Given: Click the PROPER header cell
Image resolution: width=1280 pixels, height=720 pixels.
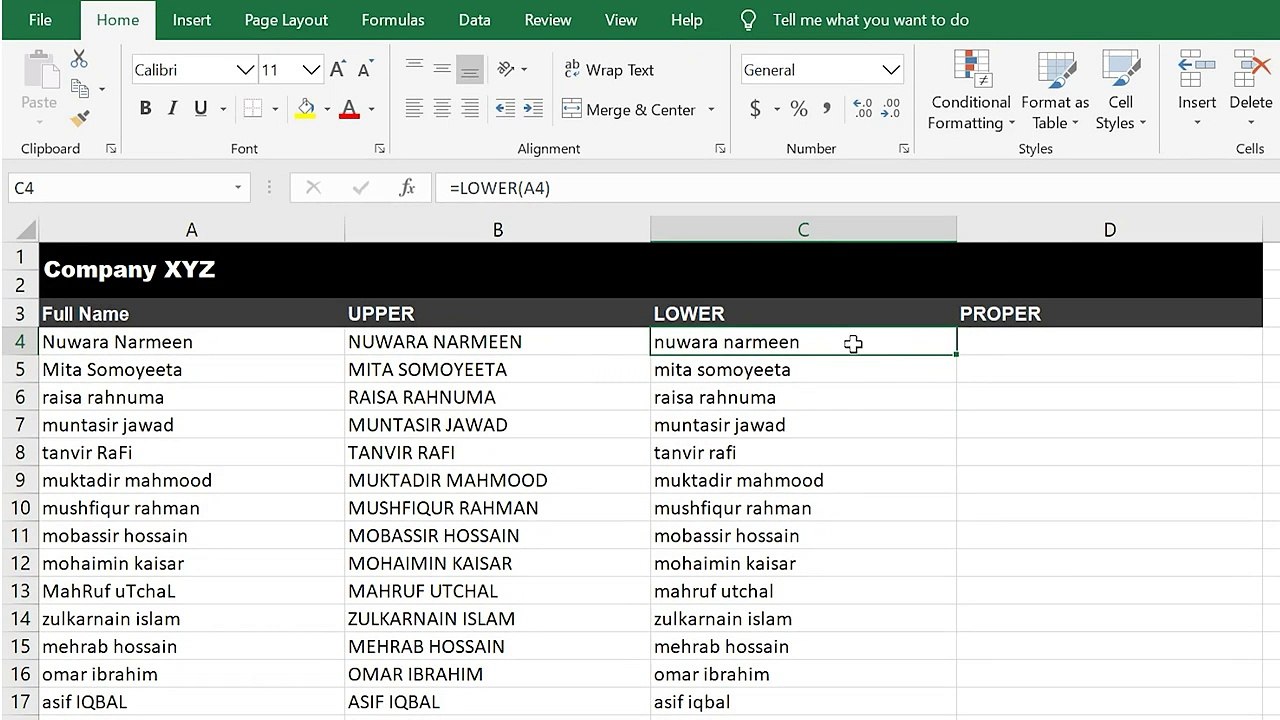Looking at the screenshot, I should (1109, 314).
